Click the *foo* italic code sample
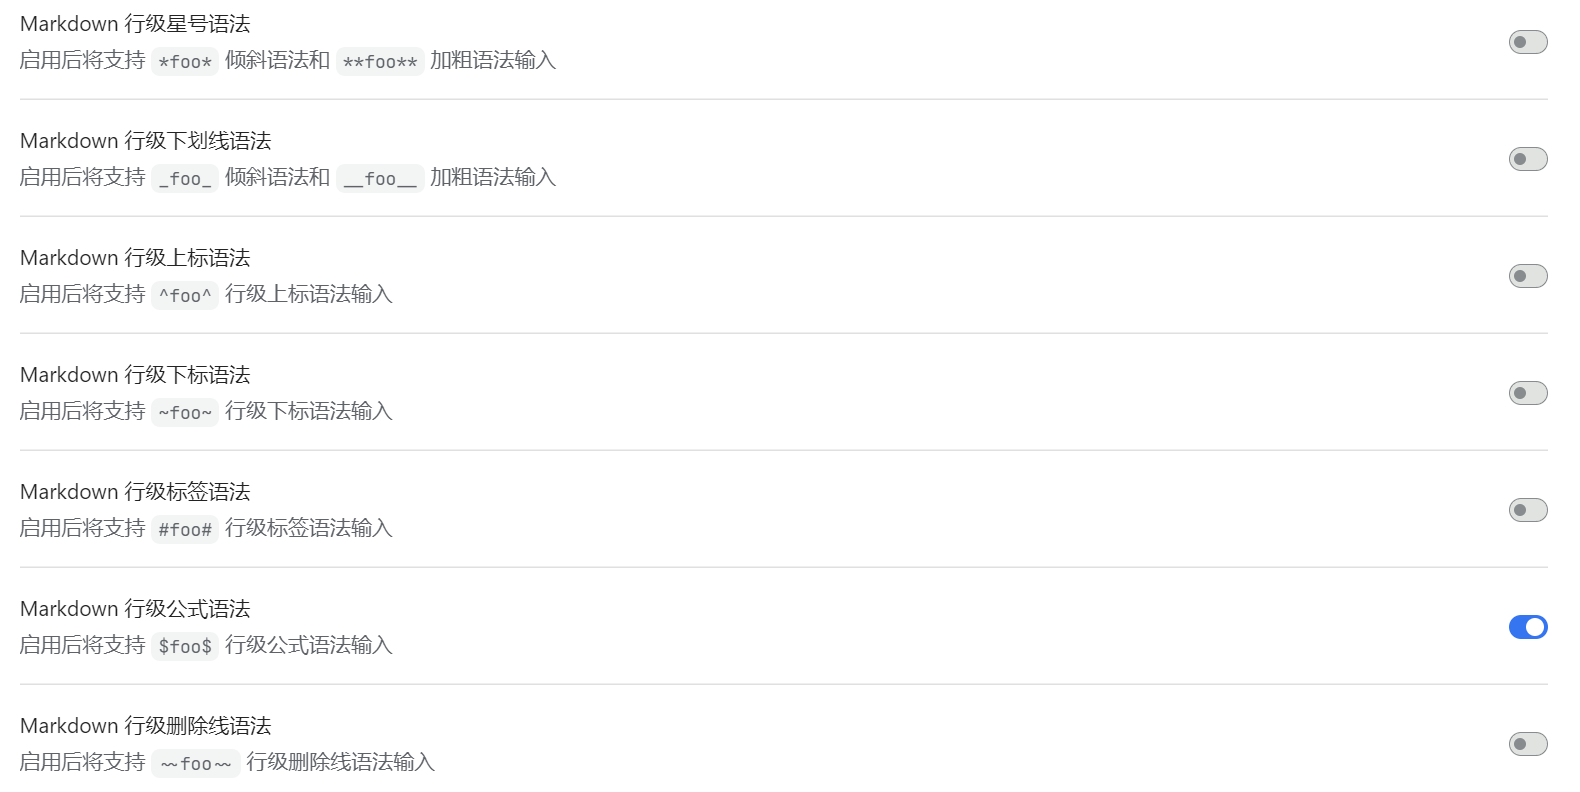This screenshot has width=1580, height=792. click(x=185, y=62)
